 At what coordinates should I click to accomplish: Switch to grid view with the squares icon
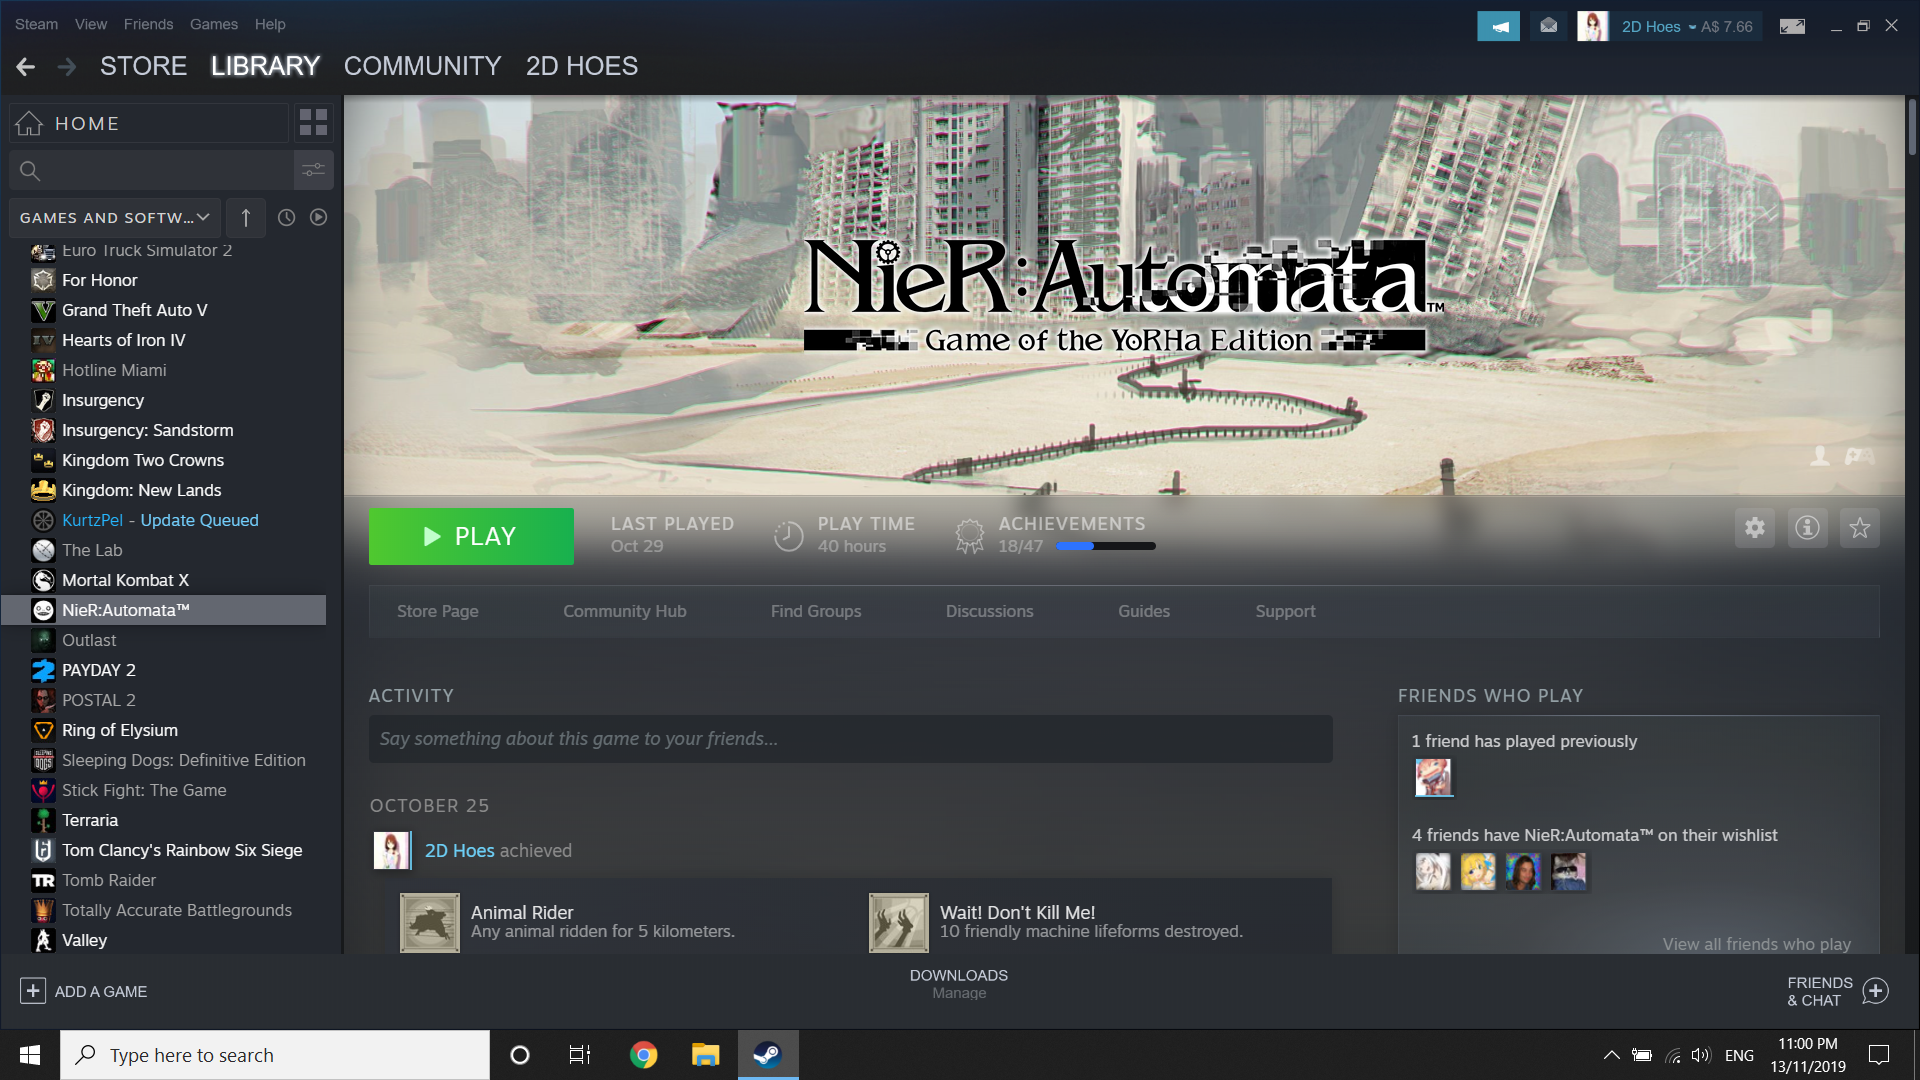313,121
